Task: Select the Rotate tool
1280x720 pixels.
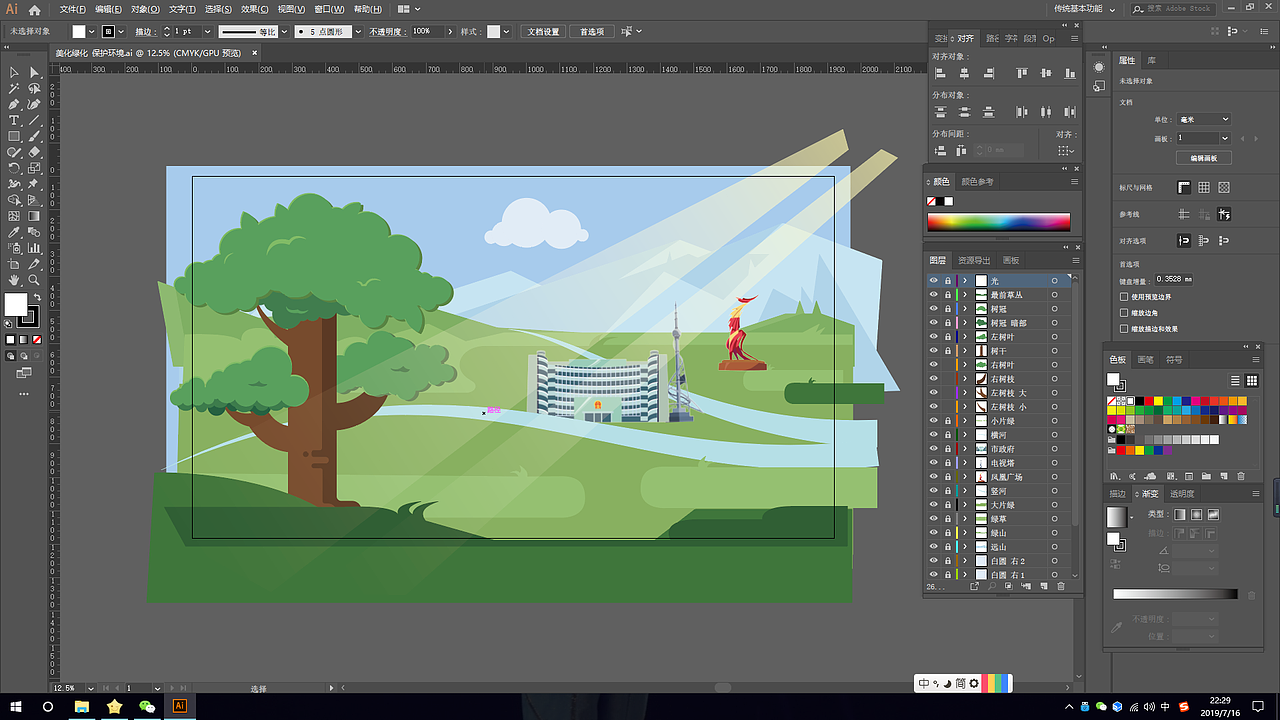Action: click(14, 168)
